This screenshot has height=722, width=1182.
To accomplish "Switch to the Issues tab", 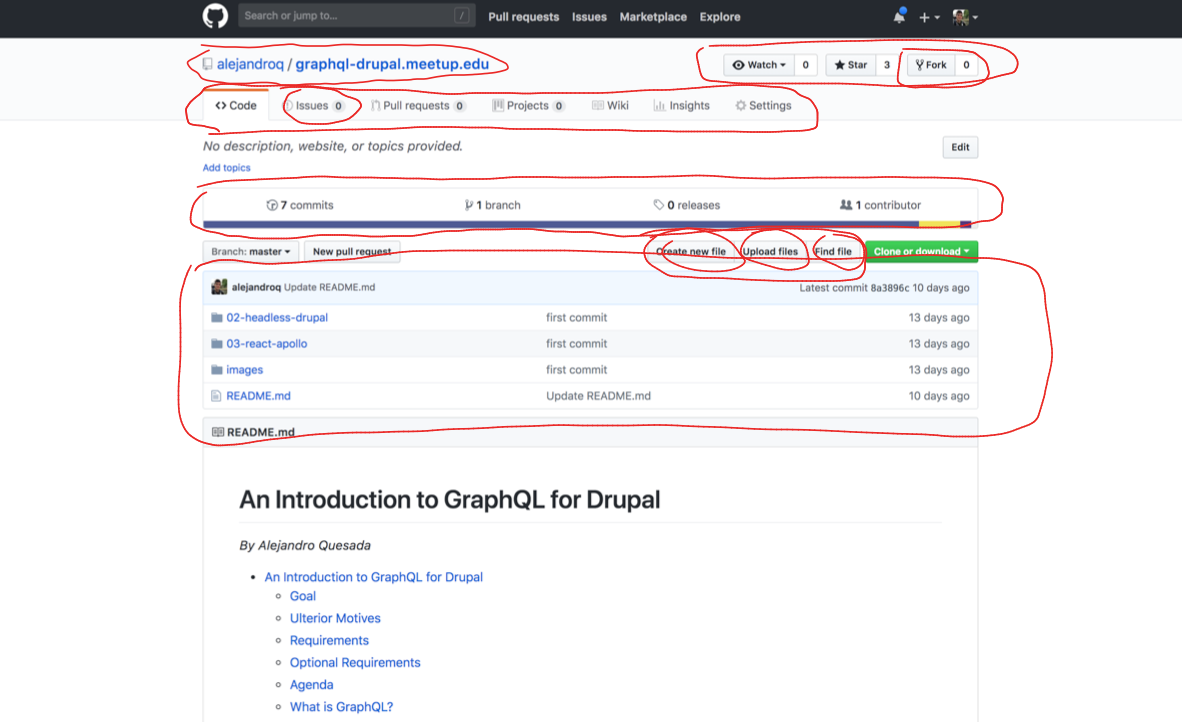I will (313, 106).
